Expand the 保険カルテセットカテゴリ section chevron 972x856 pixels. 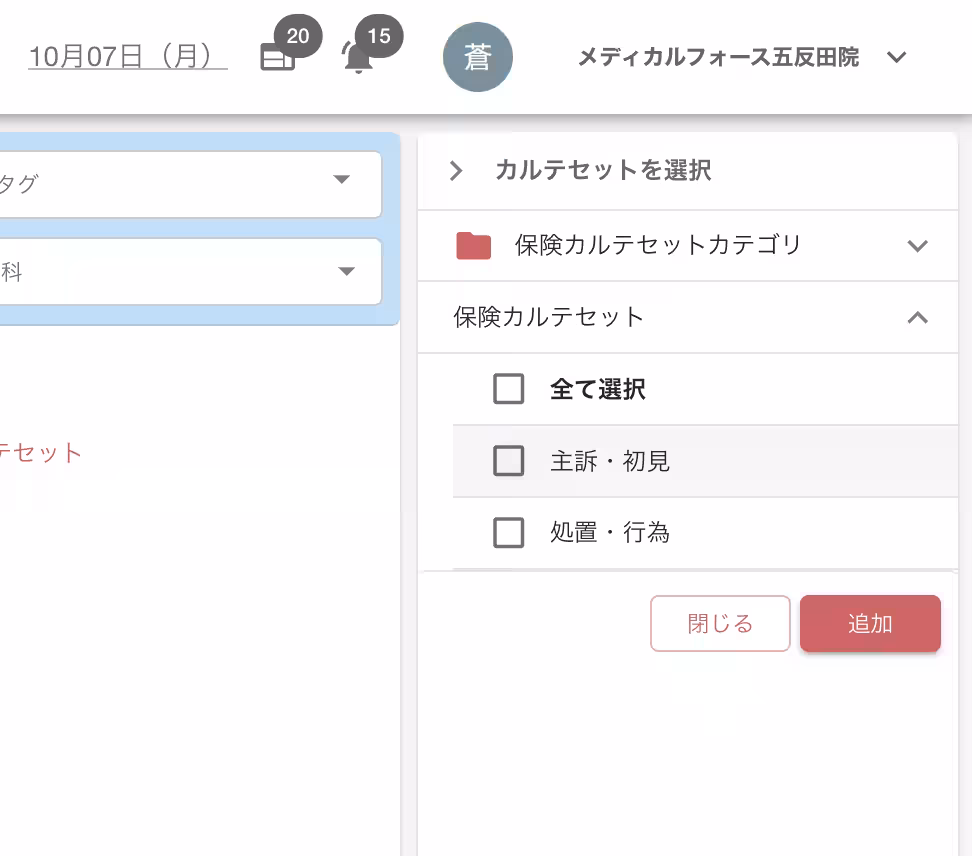click(917, 245)
